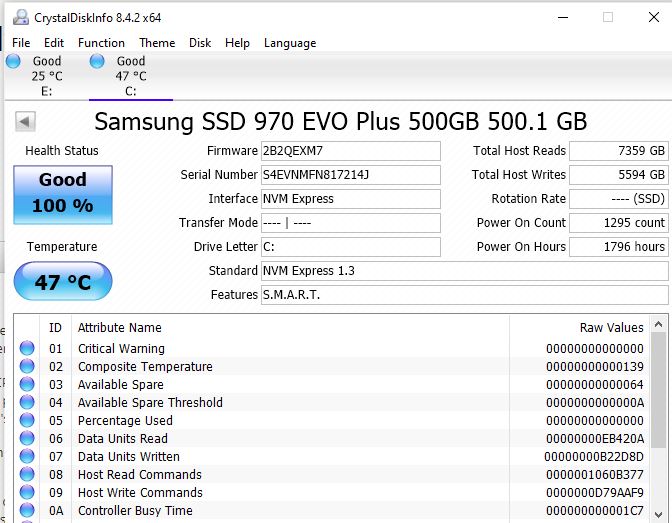
Task: Click the blue status orb for drive C:
Action: (x=97, y=61)
